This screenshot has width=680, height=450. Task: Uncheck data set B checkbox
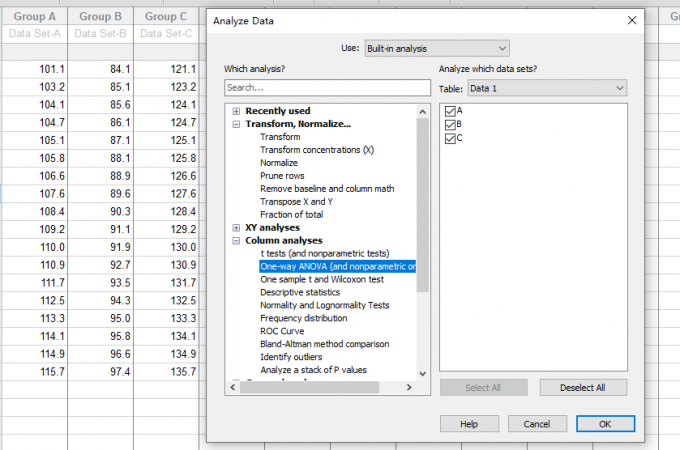tap(450, 125)
